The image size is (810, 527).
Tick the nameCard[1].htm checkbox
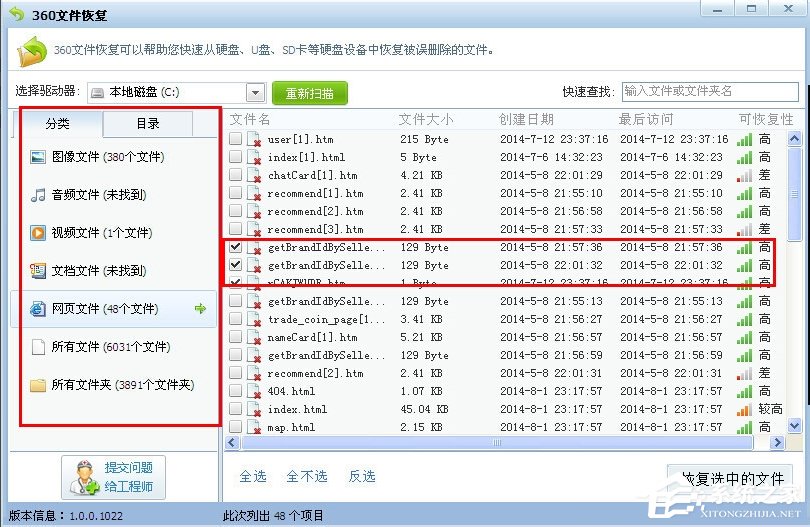click(235, 336)
